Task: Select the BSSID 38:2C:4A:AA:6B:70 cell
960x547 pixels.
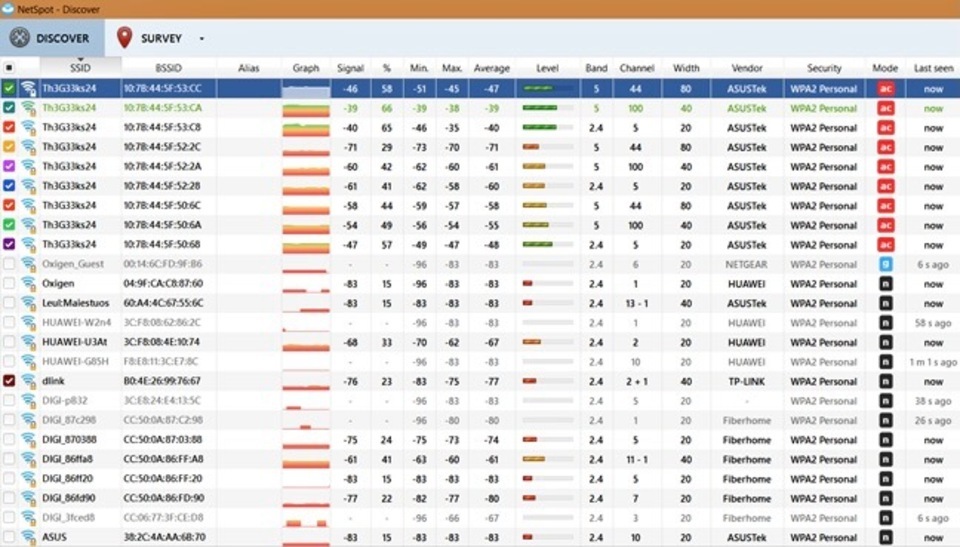Action: click(x=163, y=537)
